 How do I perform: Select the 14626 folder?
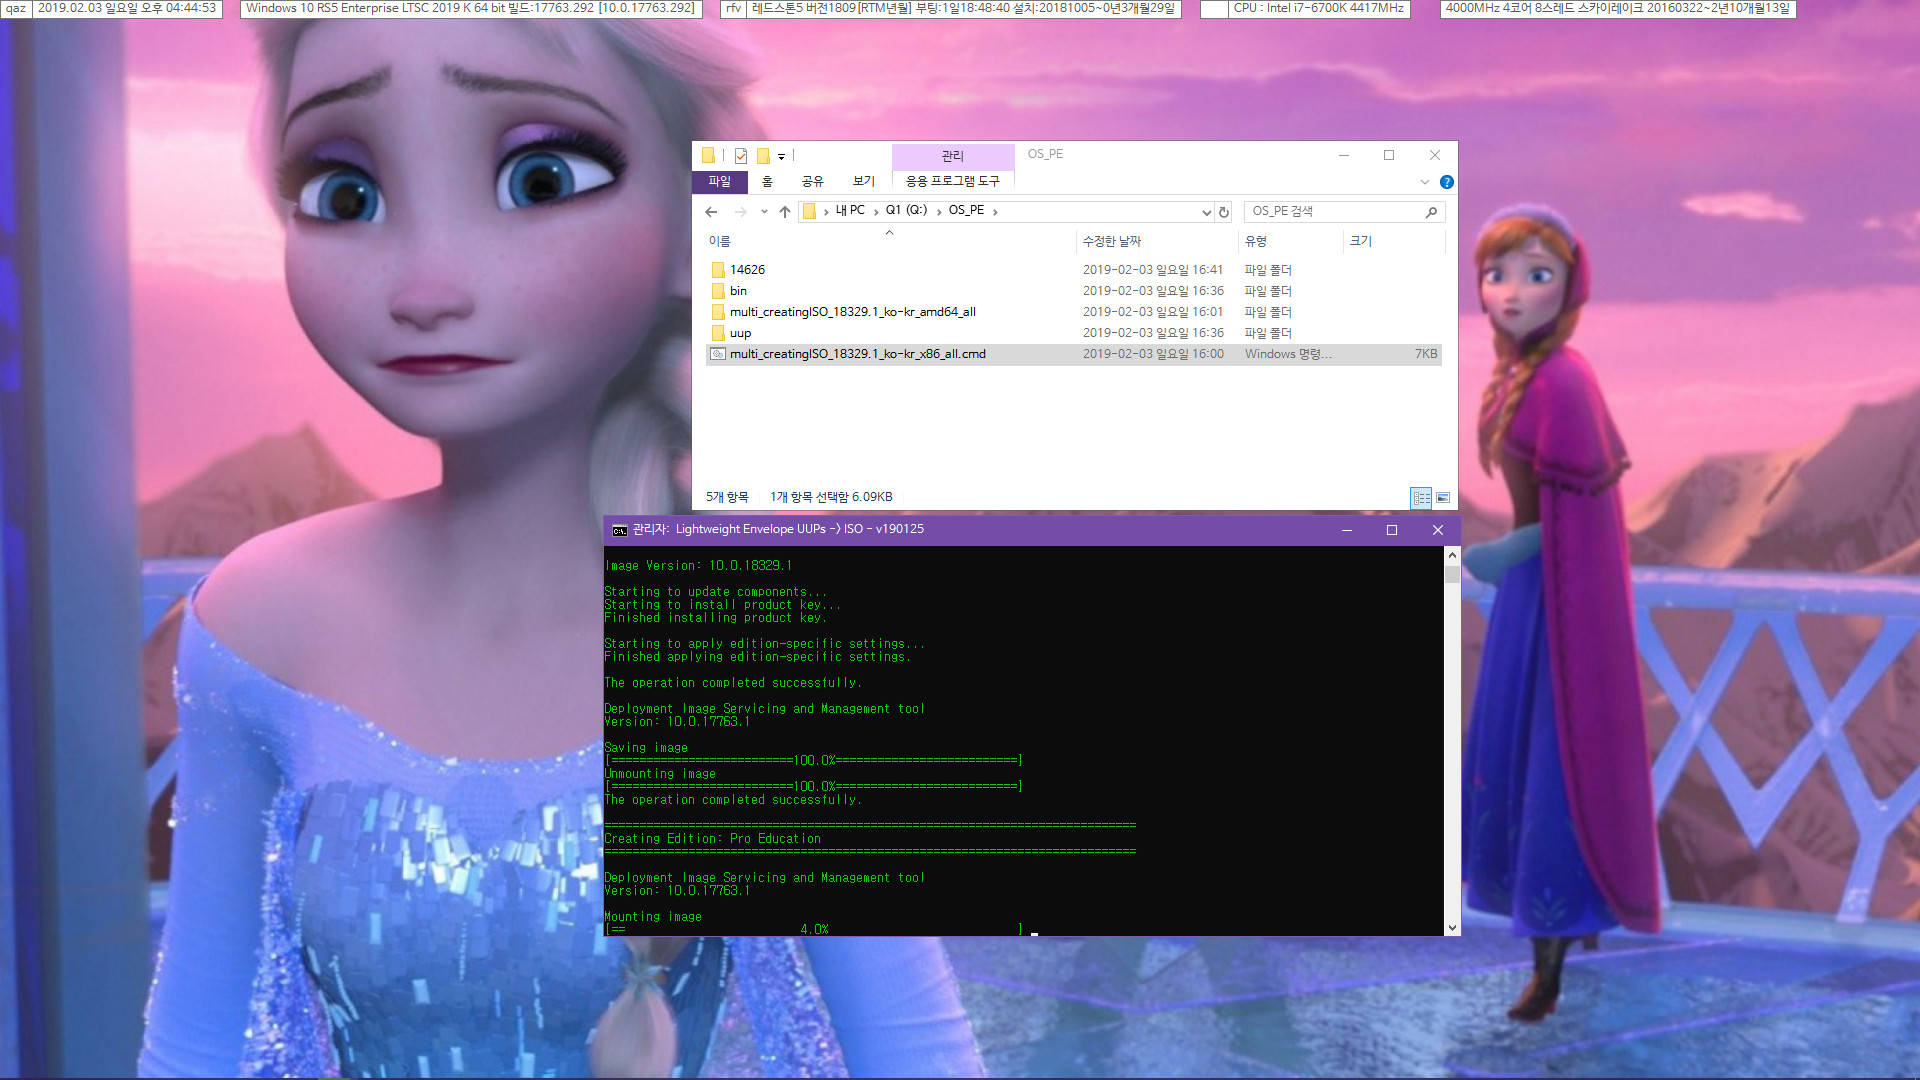[747, 270]
